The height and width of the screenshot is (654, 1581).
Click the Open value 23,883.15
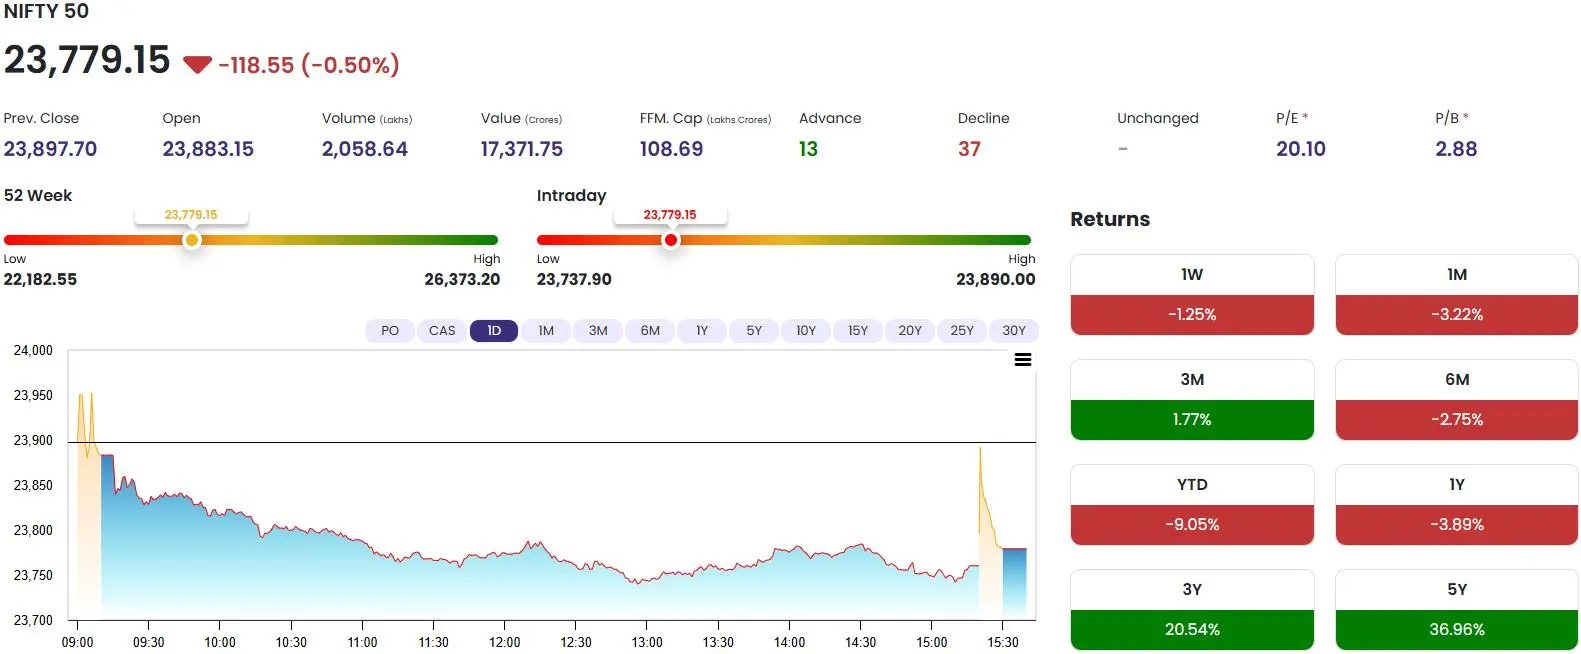pos(208,149)
